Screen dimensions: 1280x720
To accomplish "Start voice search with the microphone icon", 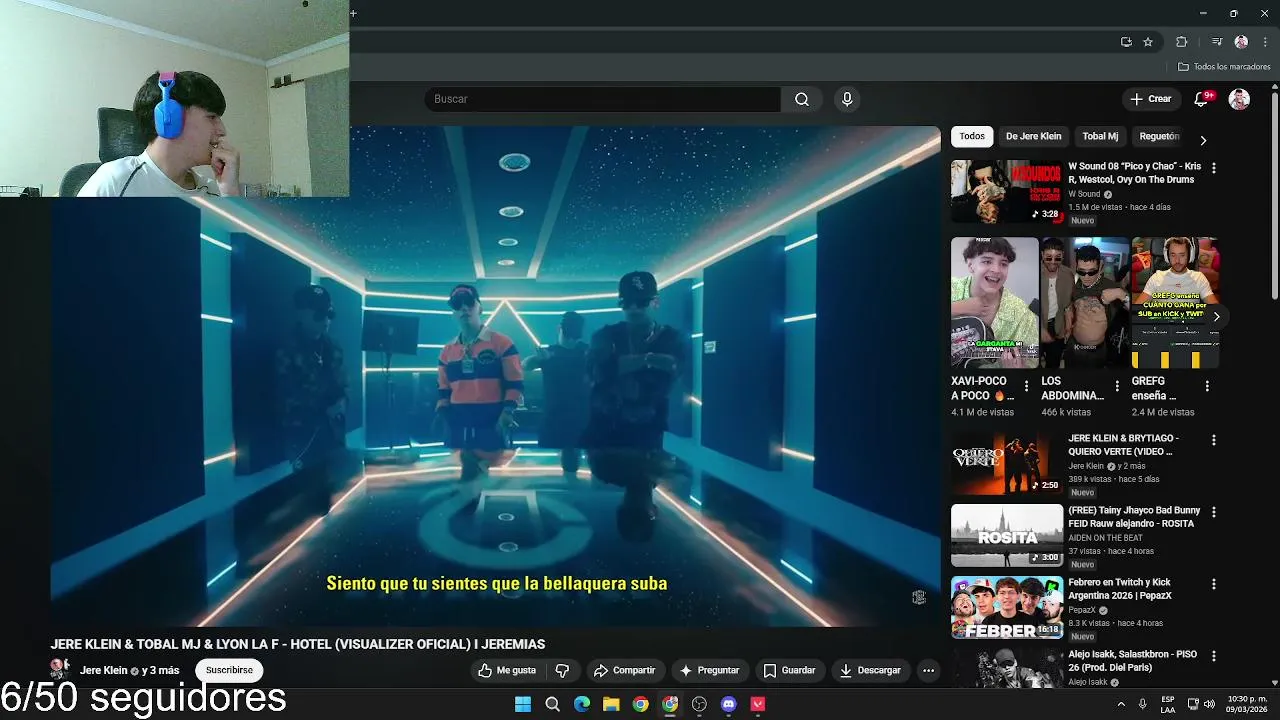I will click(x=847, y=99).
